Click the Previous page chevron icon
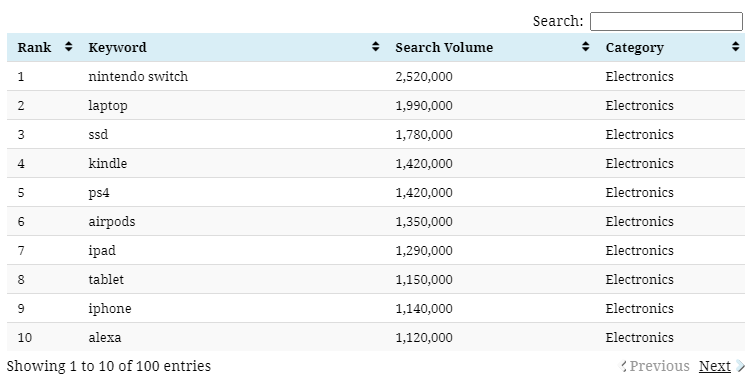 [x=623, y=366]
